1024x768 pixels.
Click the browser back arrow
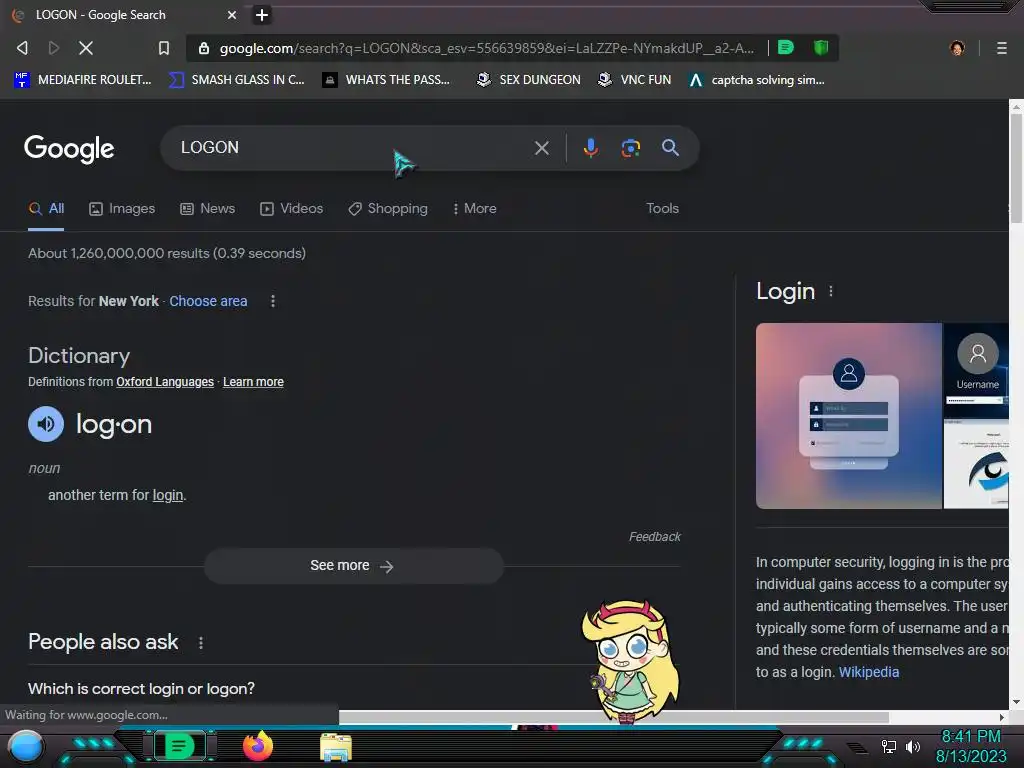22,48
